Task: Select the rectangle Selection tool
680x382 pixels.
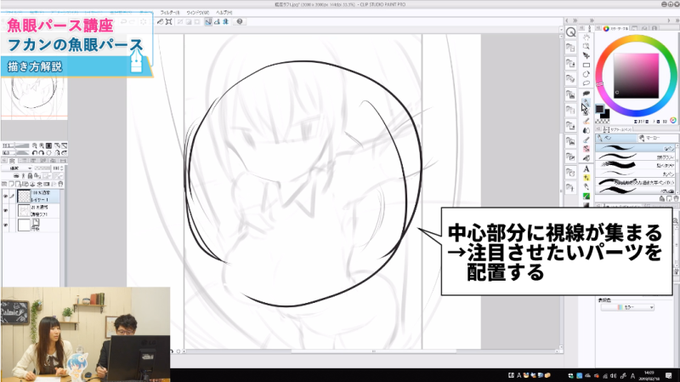Action: tap(586, 65)
